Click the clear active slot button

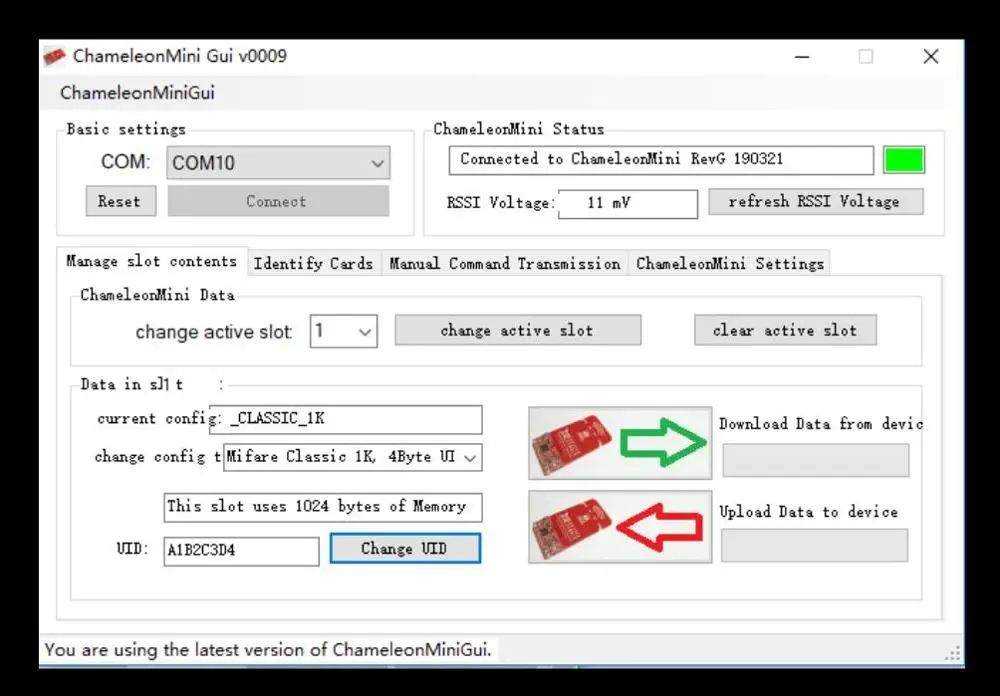[785, 330]
